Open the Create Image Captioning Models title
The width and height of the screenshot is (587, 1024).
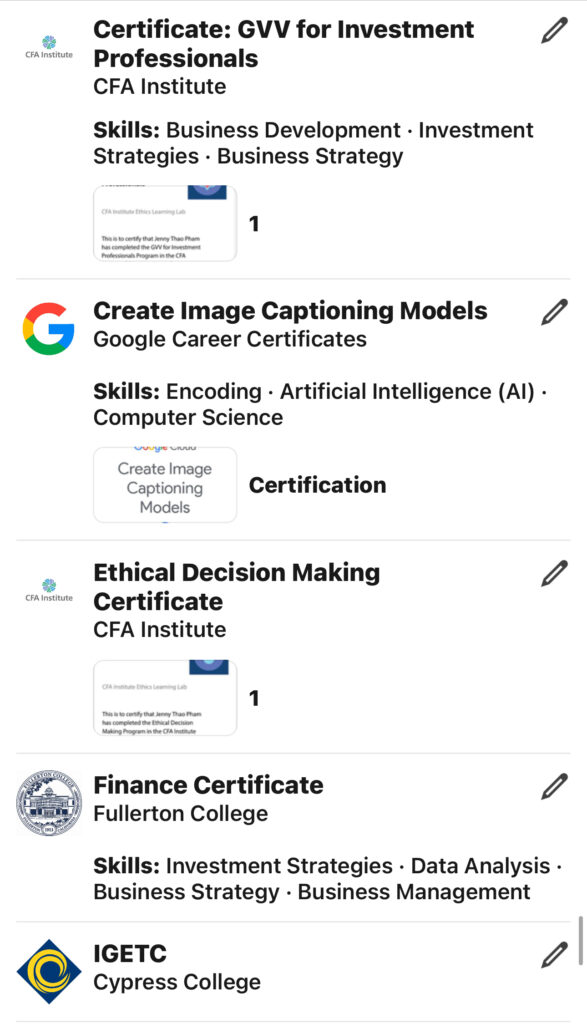coord(291,311)
